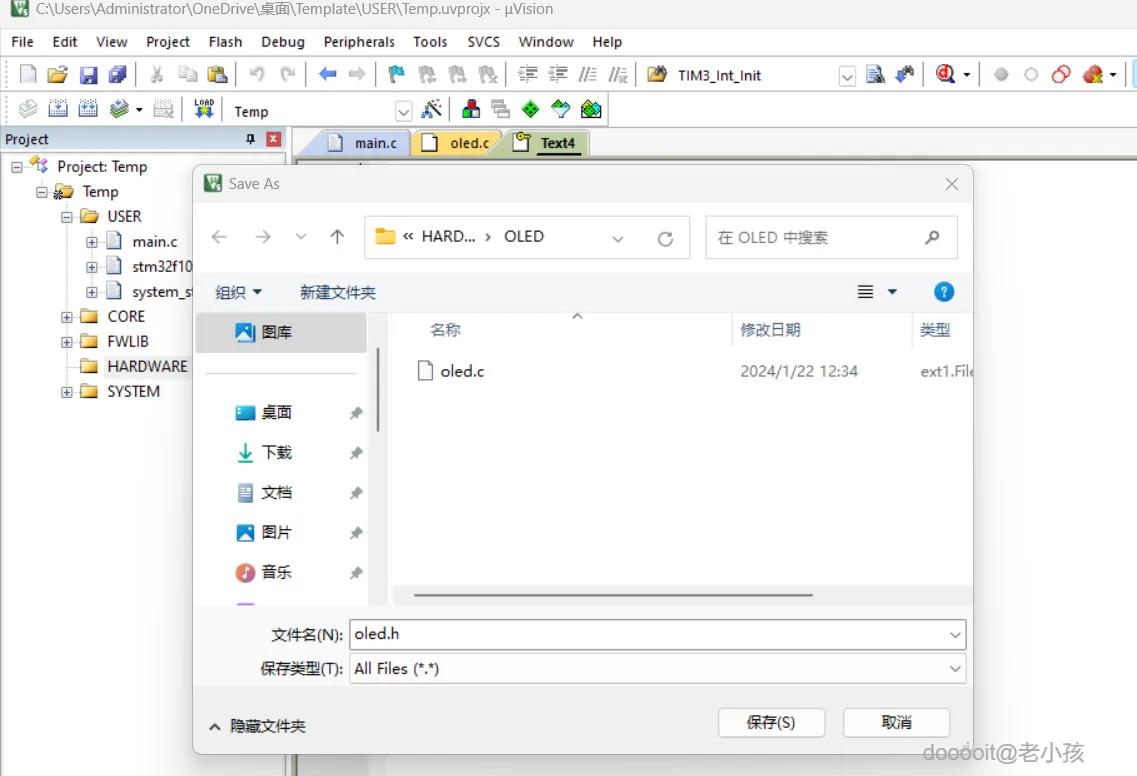
Task: Expand the CORE folder node
Action: click(x=67, y=317)
